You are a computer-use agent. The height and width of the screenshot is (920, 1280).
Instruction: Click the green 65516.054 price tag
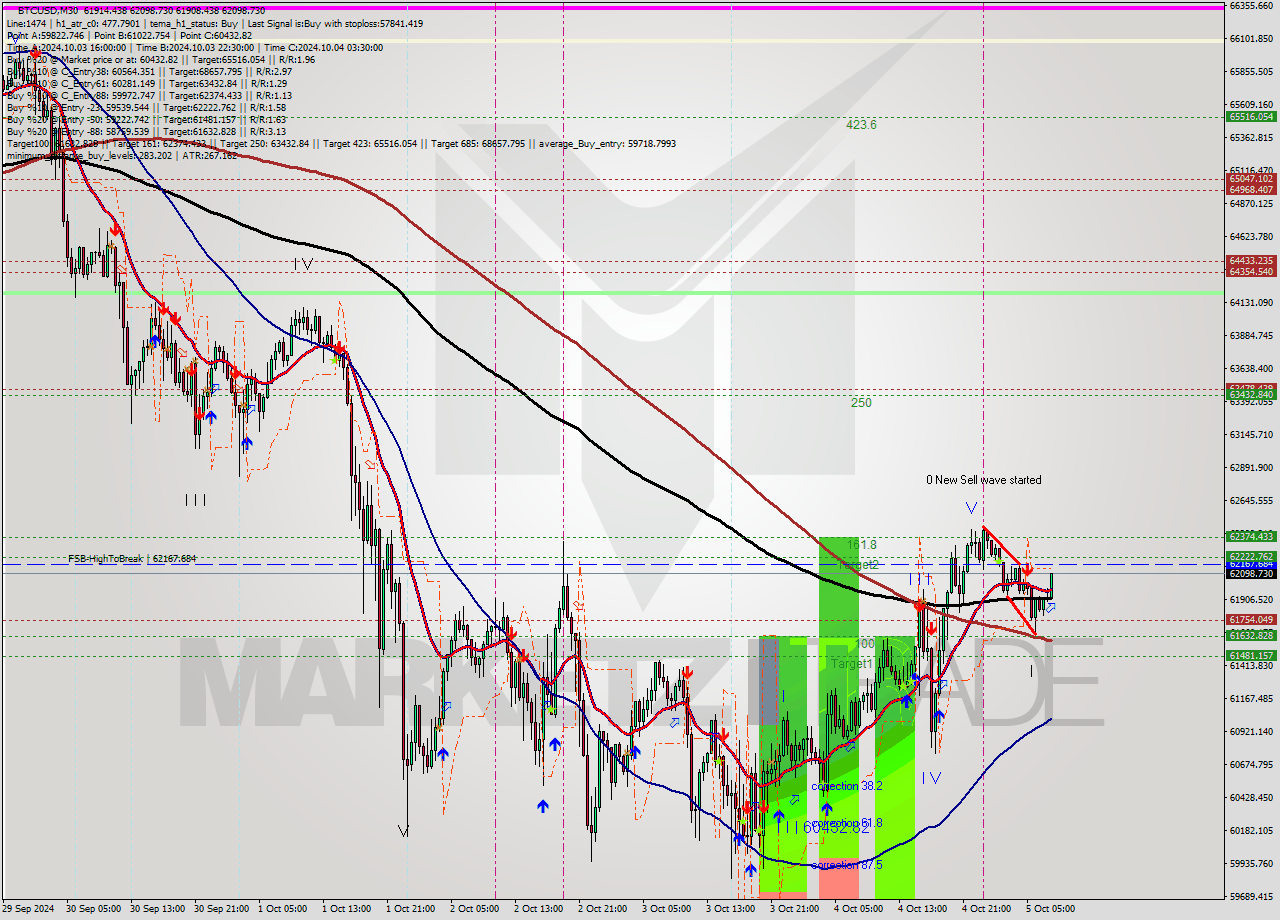click(x=1251, y=116)
